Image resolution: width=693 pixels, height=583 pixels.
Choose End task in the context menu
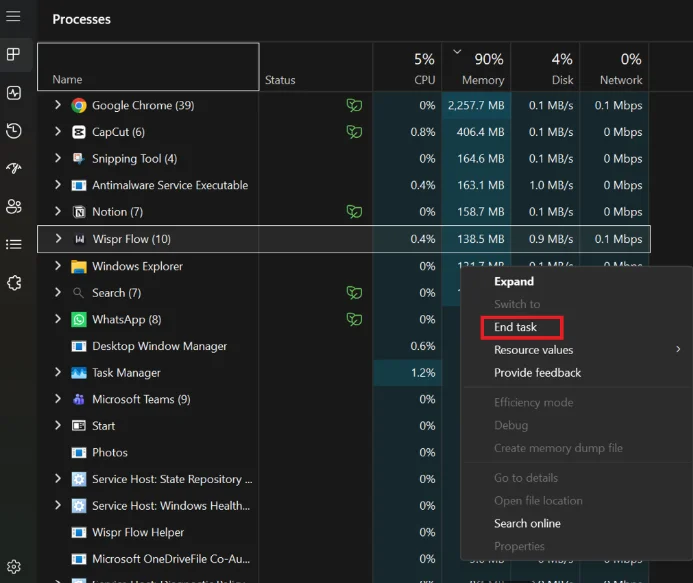[x=515, y=327]
